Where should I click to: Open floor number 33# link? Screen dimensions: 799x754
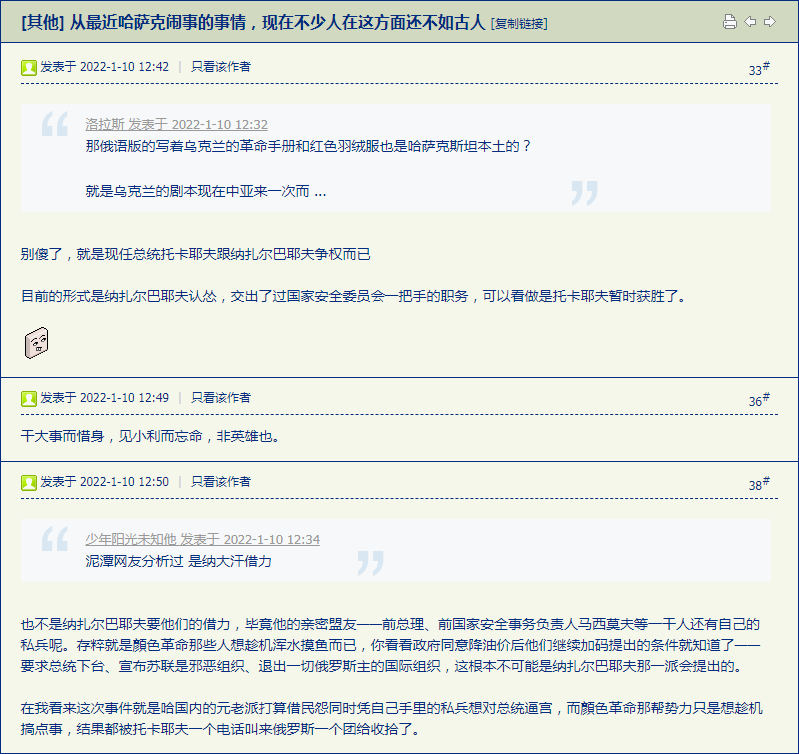point(759,69)
